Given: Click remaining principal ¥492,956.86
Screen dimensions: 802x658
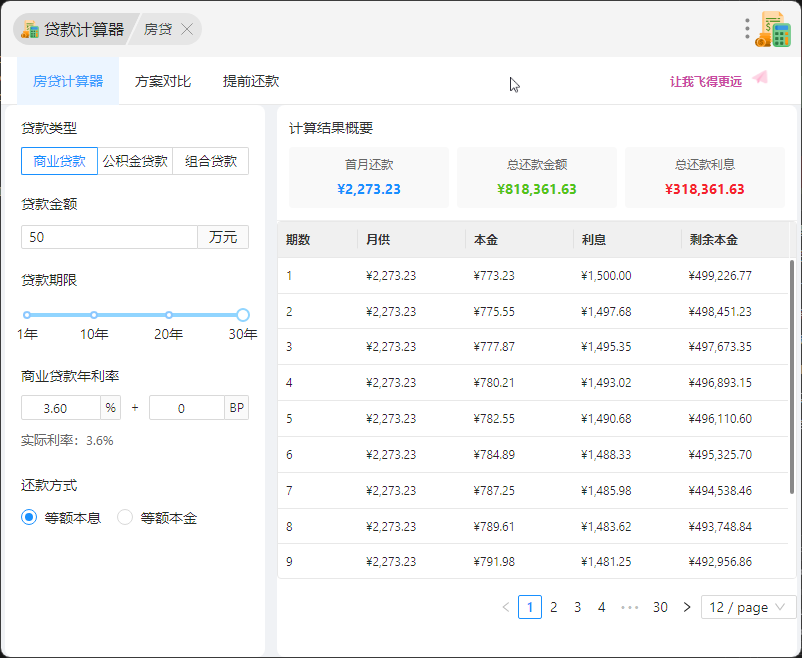Looking at the screenshot, I should (x=720, y=562).
